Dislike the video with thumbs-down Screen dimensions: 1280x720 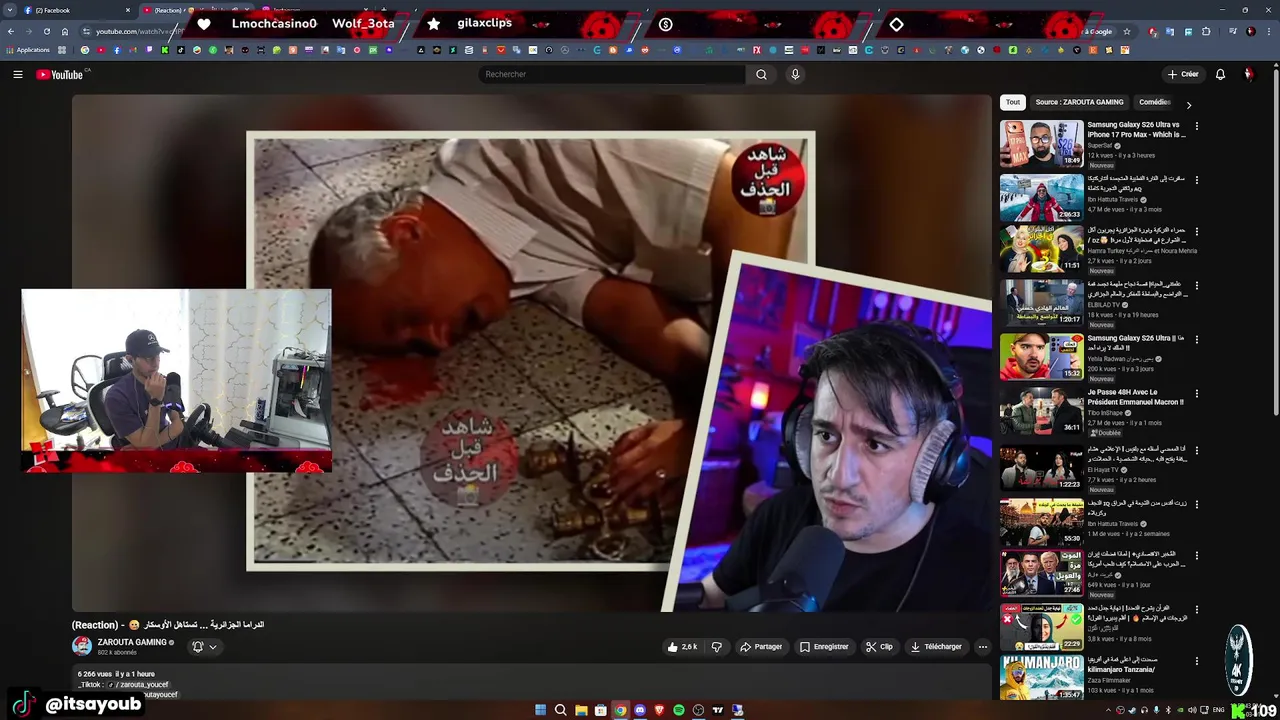[x=716, y=647]
